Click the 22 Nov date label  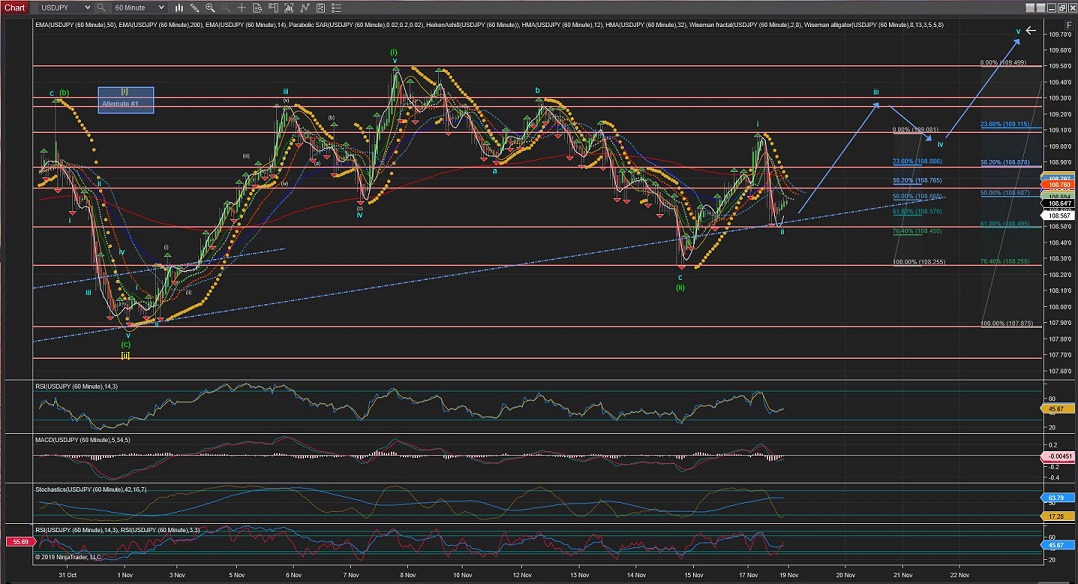coord(960,575)
